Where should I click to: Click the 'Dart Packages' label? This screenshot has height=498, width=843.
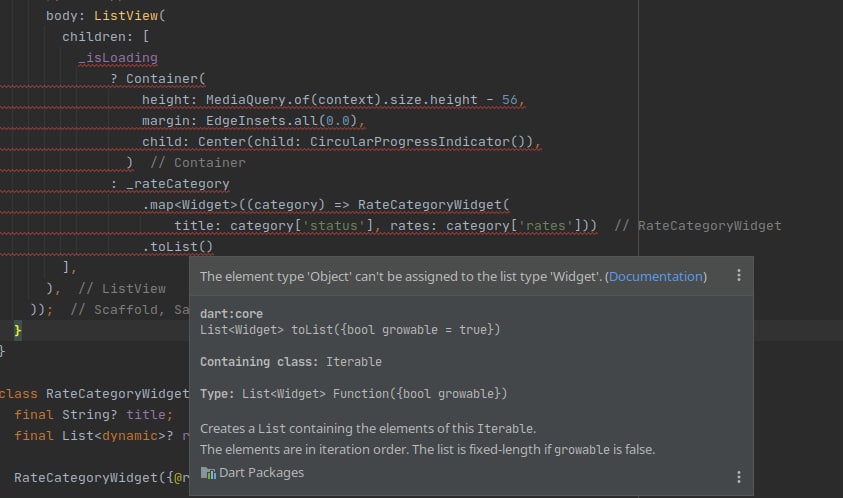point(261,473)
